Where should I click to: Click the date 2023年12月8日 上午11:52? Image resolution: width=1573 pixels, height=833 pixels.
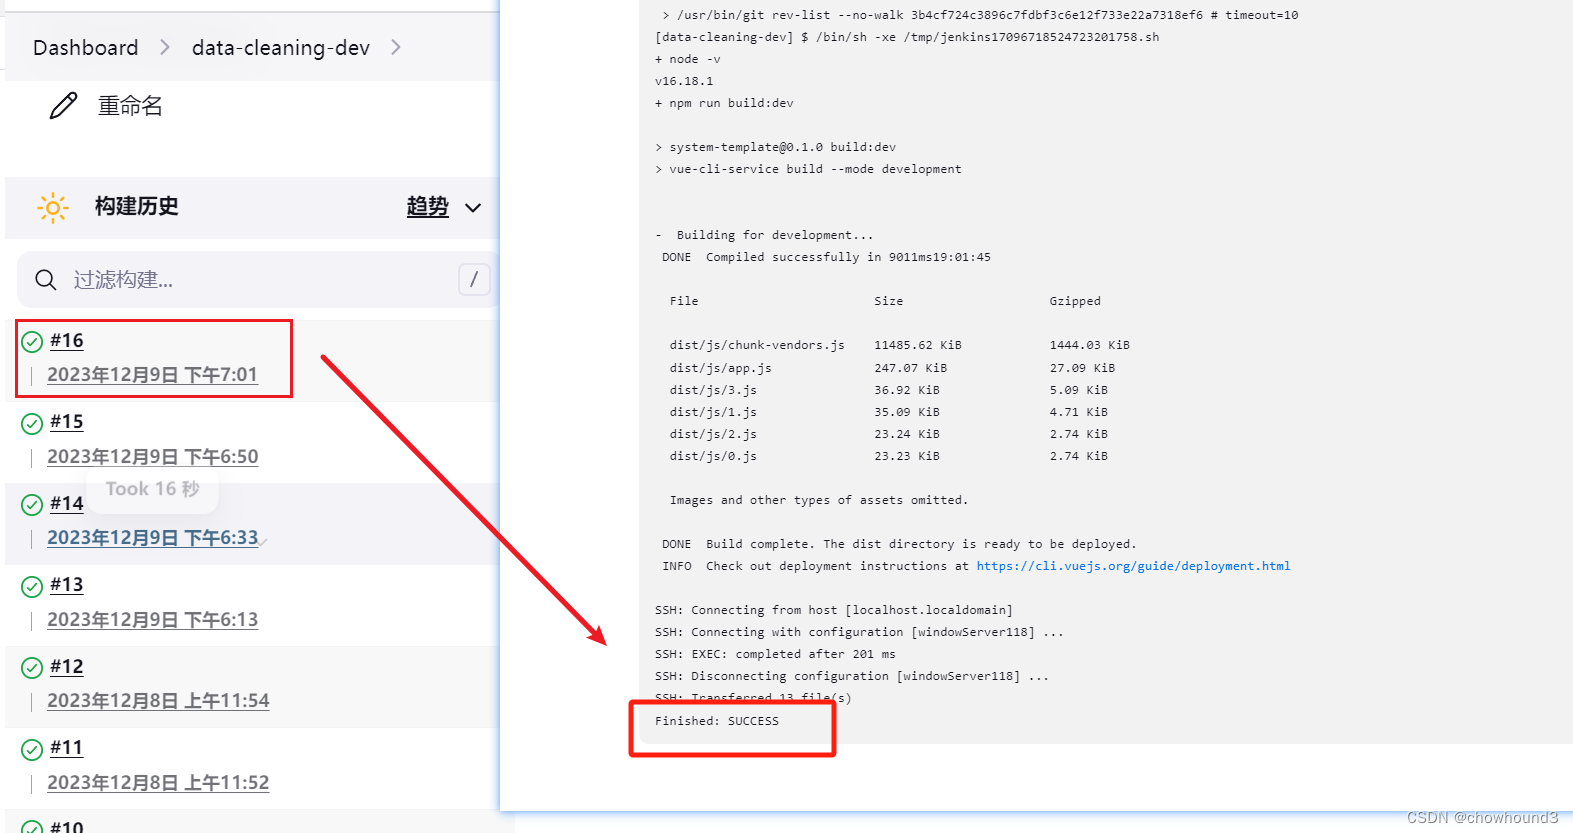pos(158,783)
